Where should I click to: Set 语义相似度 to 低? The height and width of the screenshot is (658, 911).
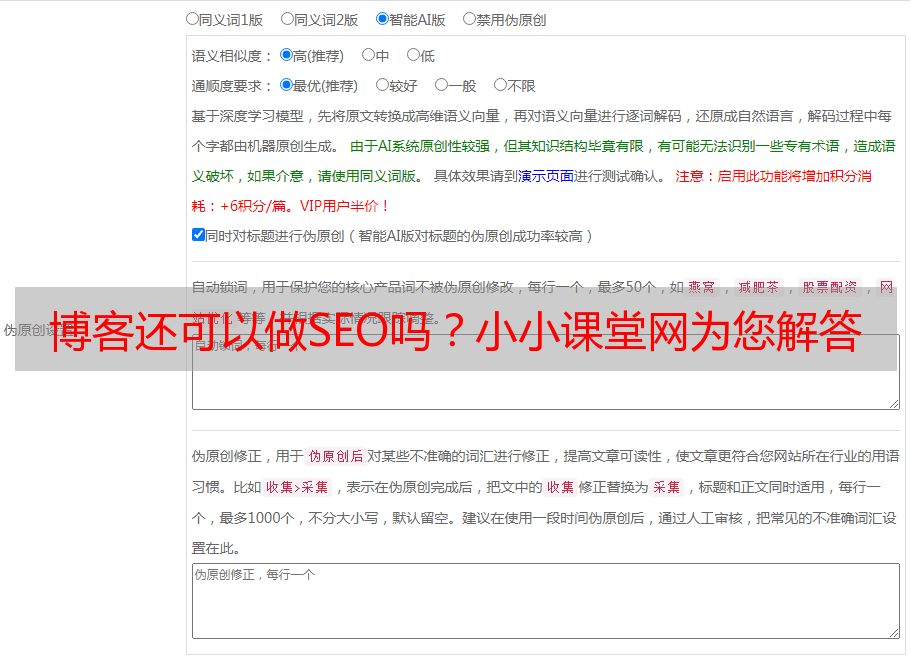[x=413, y=55]
